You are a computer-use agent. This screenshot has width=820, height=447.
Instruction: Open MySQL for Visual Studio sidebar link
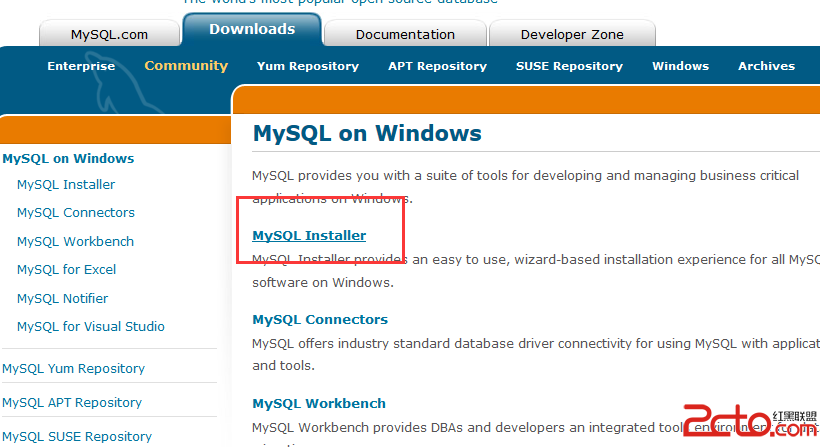90,327
